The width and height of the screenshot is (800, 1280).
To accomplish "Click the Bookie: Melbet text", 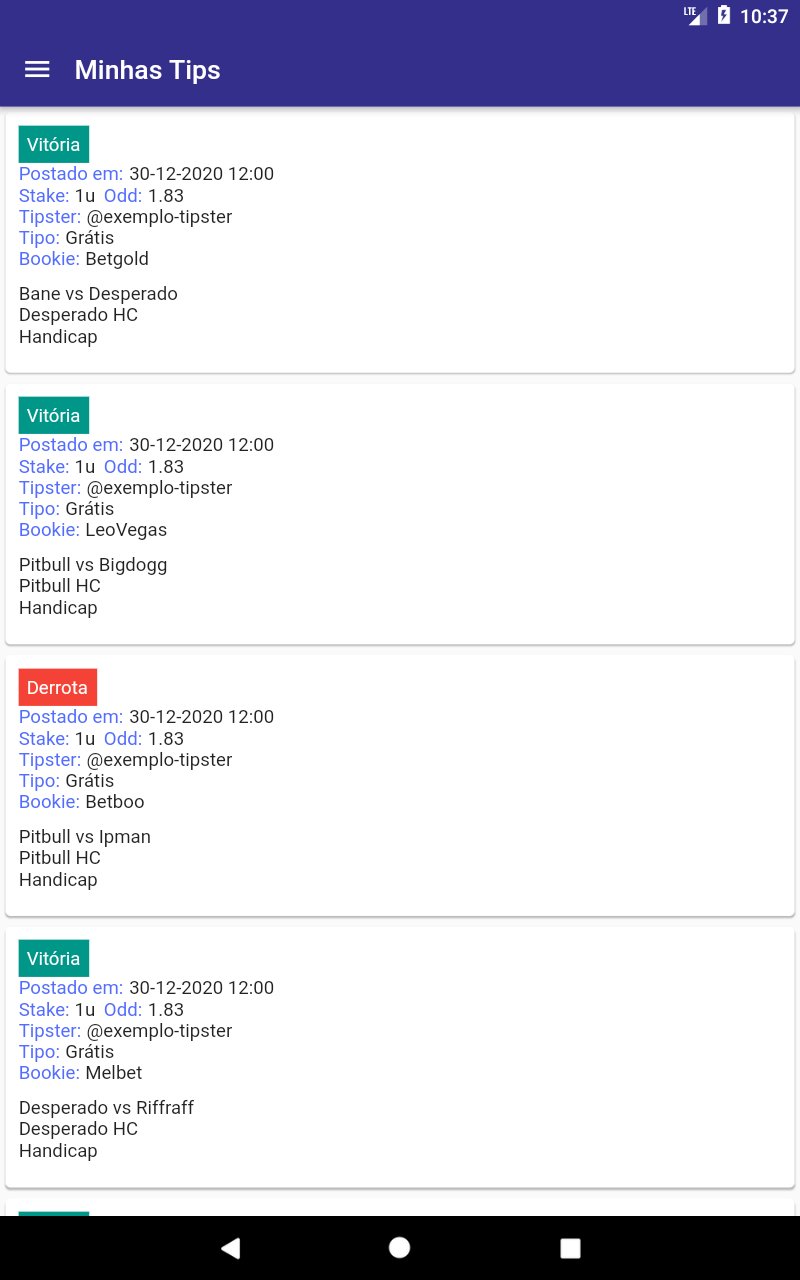I will pyautogui.click(x=81, y=1073).
